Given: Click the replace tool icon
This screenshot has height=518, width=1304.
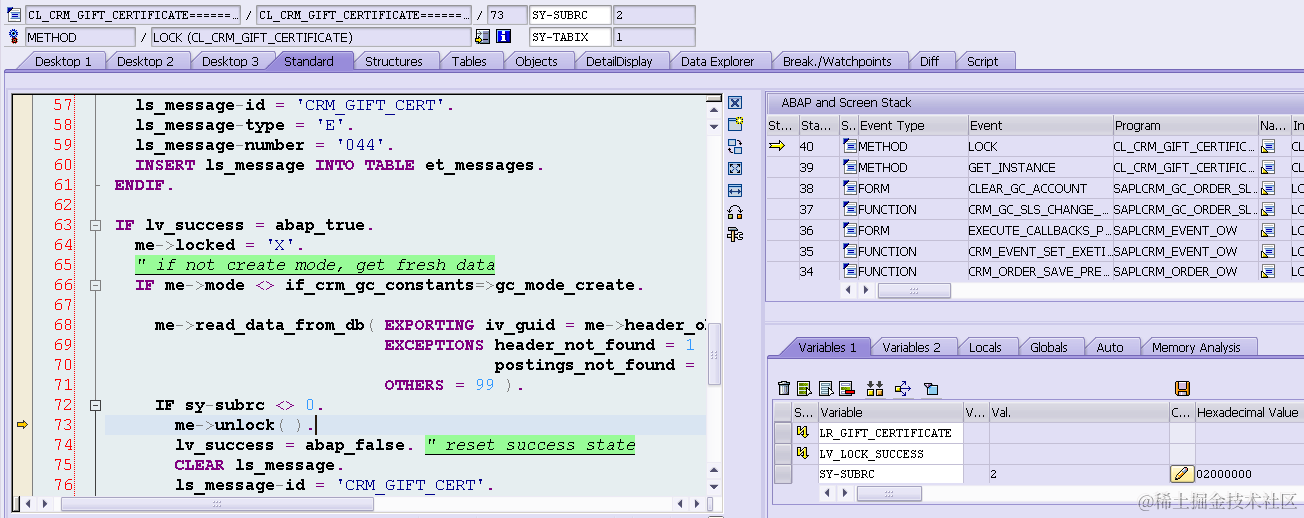Looking at the screenshot, I should 735,146.
